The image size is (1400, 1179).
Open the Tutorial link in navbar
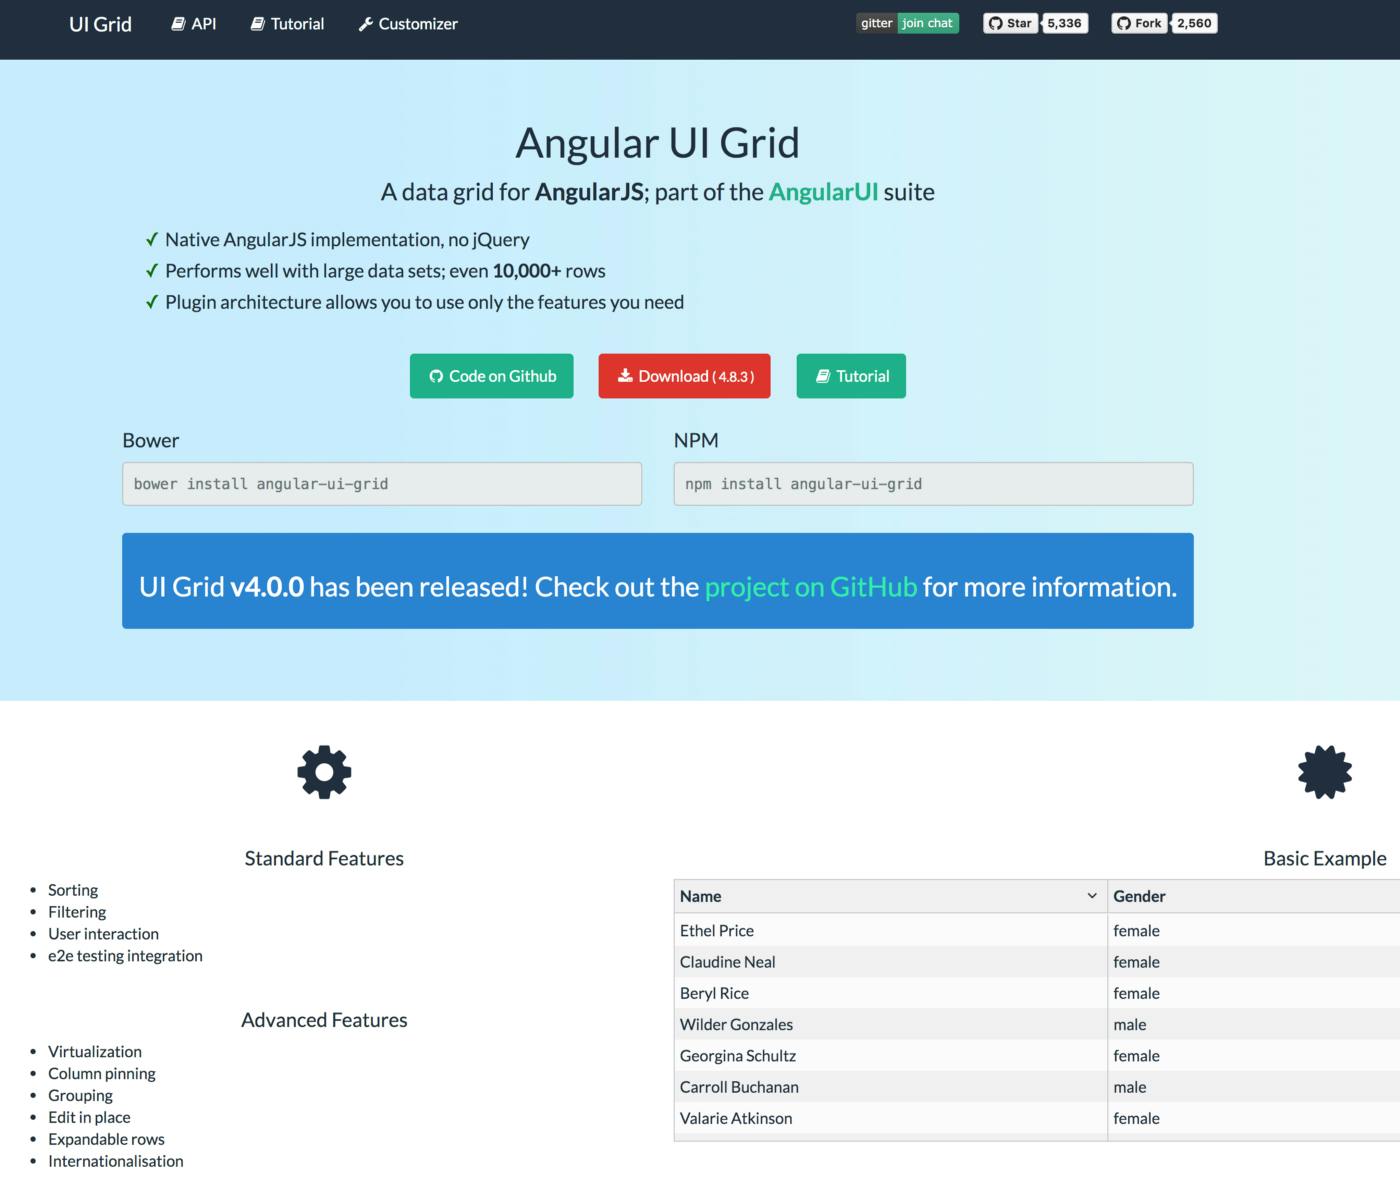pos(287,24)
